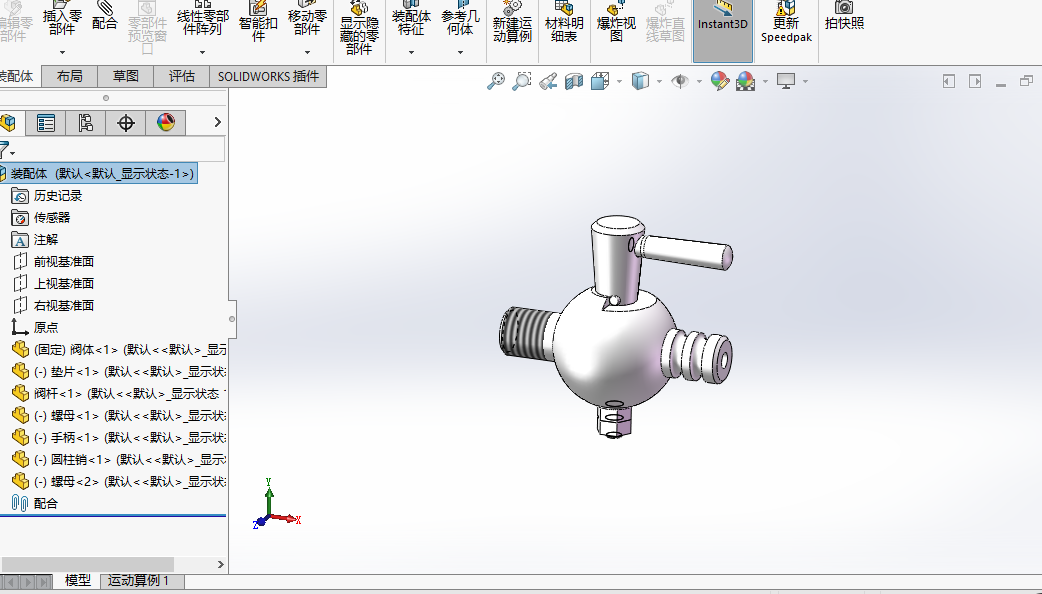Open Hide/Show Items dropdown arrow
Viewport: 1042px width, 594px height.
(x=699, y=82)
